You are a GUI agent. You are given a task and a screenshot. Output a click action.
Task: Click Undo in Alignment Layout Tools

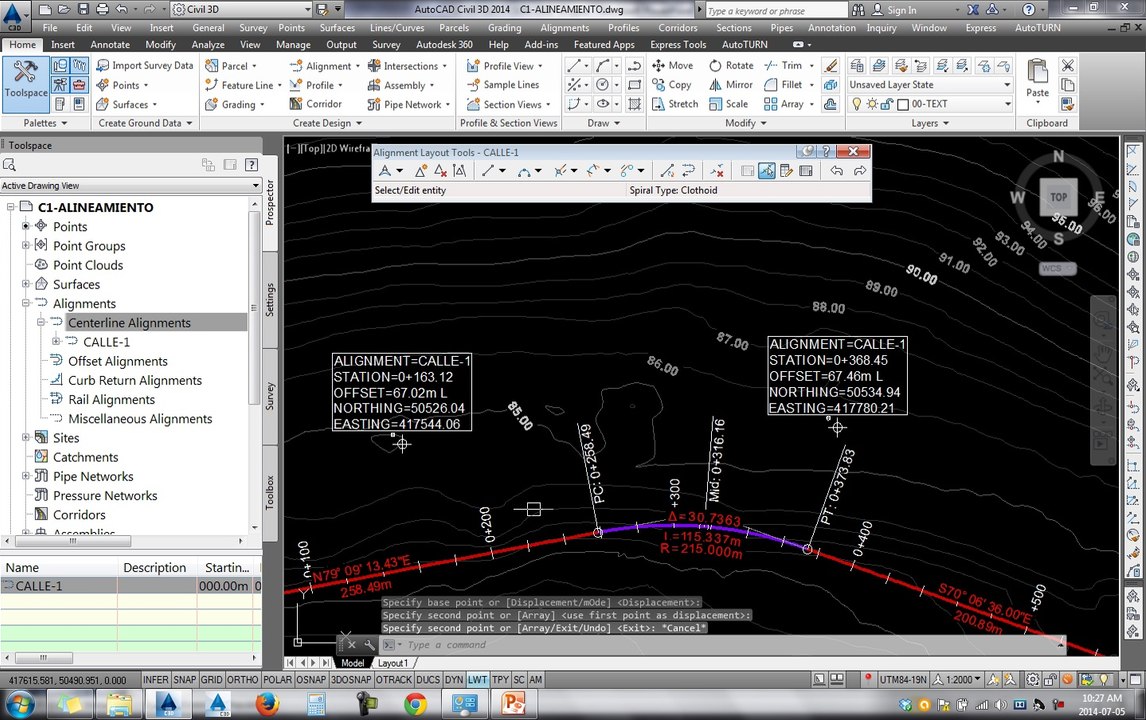pyautogui.click(x=836, y=171)
